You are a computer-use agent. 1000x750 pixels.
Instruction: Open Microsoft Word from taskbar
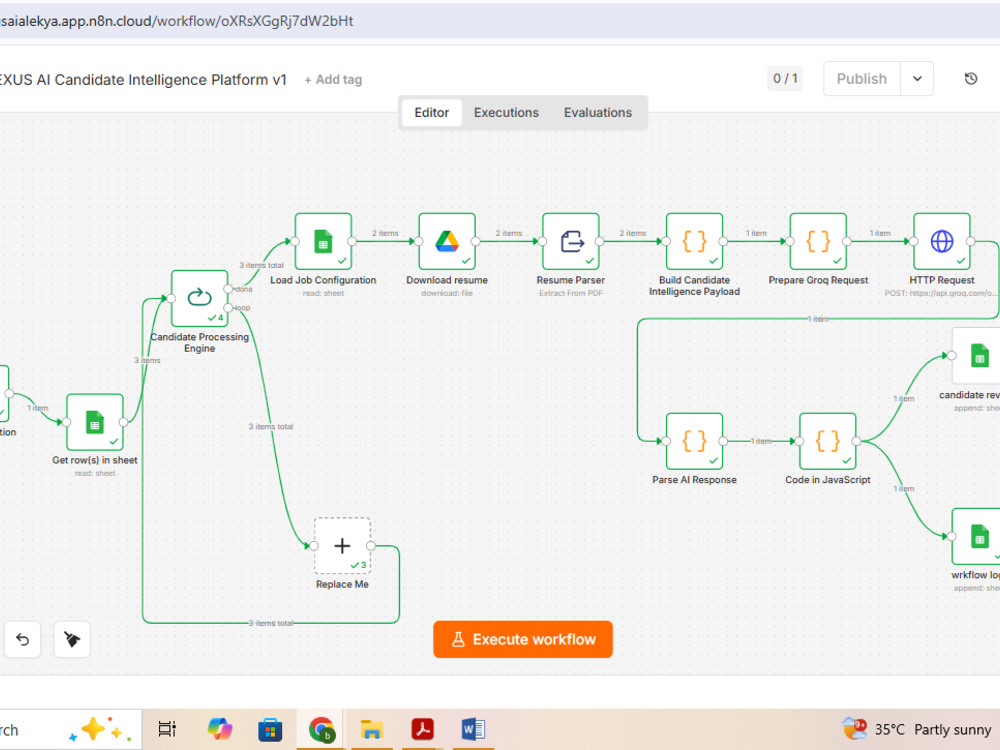click(x=473, y=729)
